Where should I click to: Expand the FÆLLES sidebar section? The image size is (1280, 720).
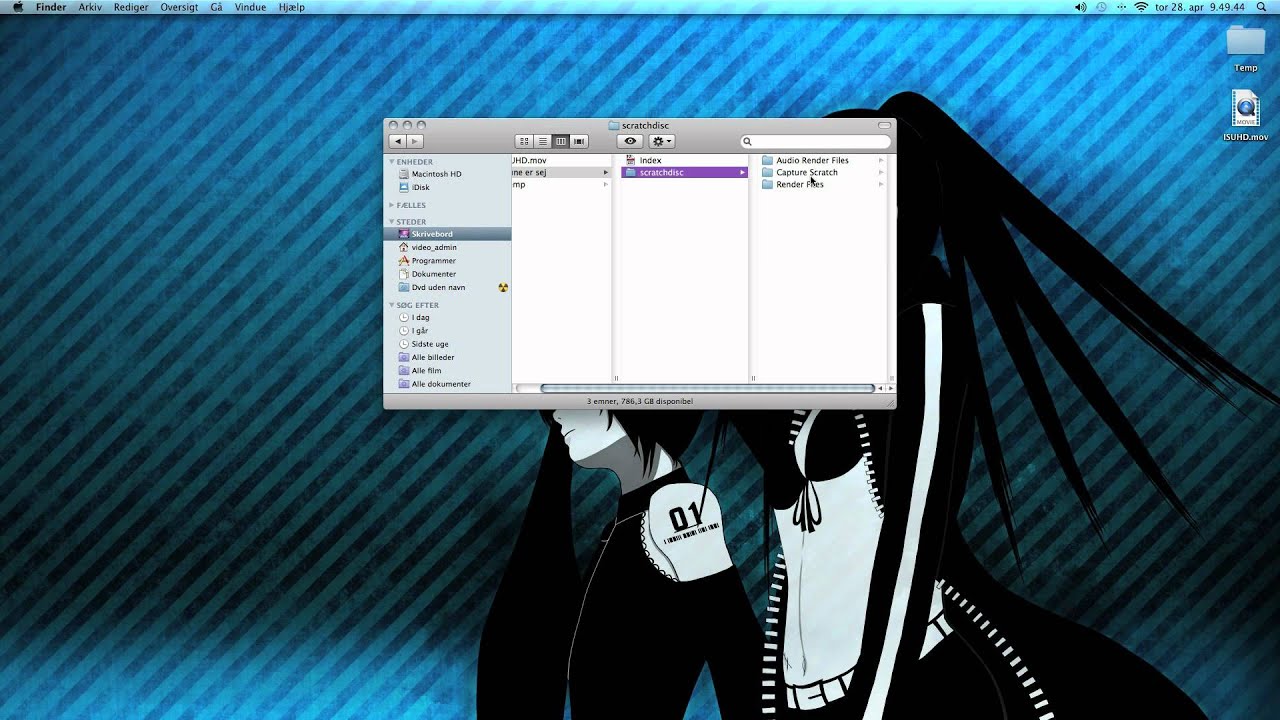click(392, 205)
